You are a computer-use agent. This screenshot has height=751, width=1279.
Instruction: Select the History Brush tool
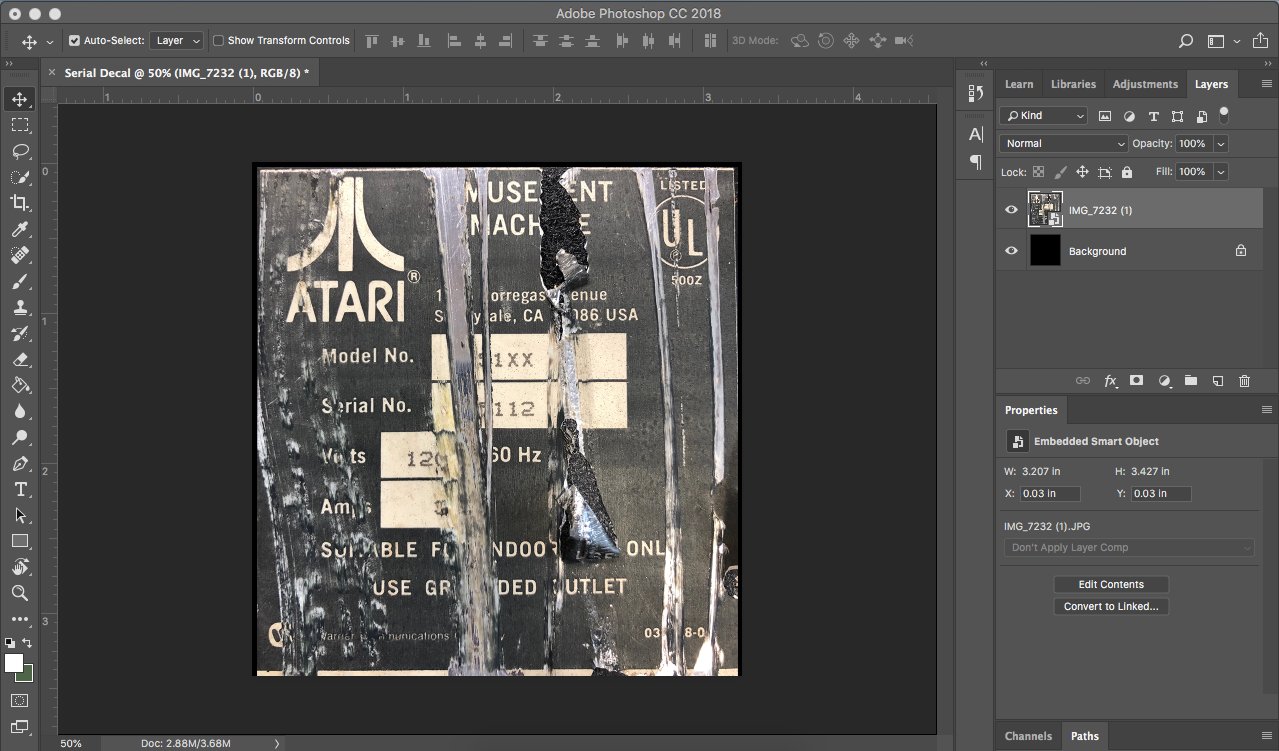20,333
